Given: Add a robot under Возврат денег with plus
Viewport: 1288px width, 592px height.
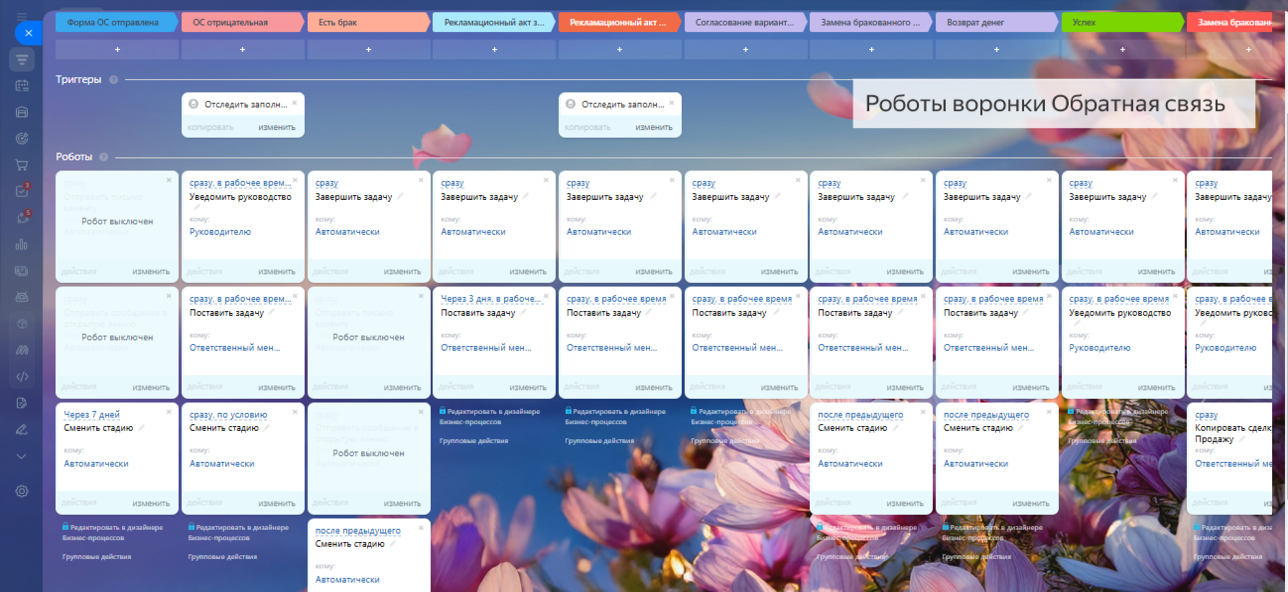Looking at the screenshot, I should (x=997, y=49).
